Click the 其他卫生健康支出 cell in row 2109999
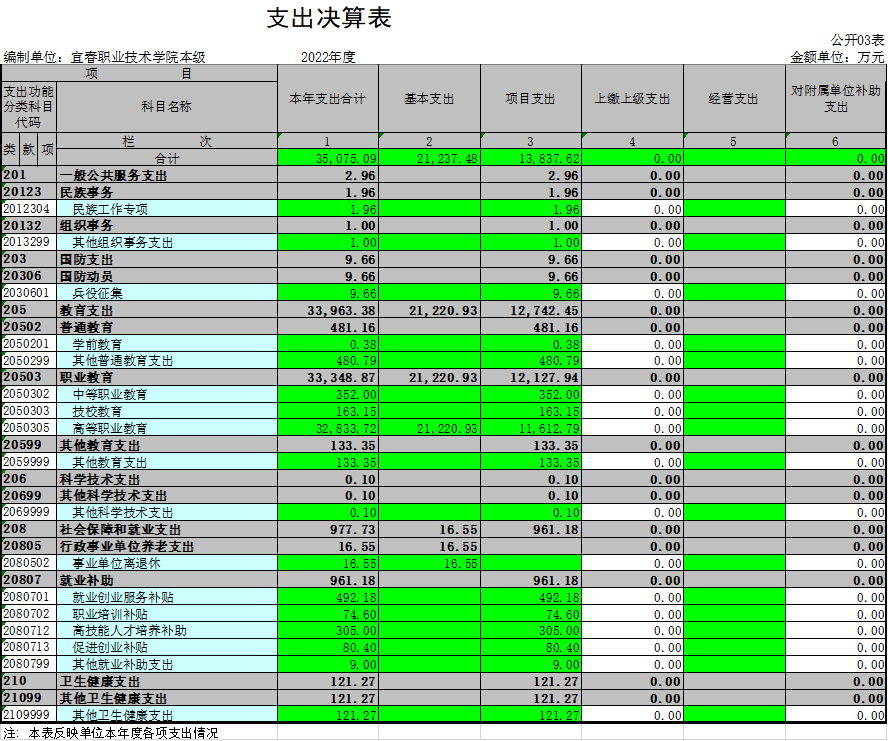 point(166,715)
